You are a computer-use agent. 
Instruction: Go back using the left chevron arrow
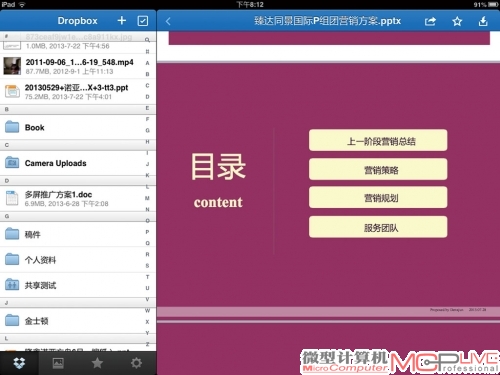tap(168, 21)
